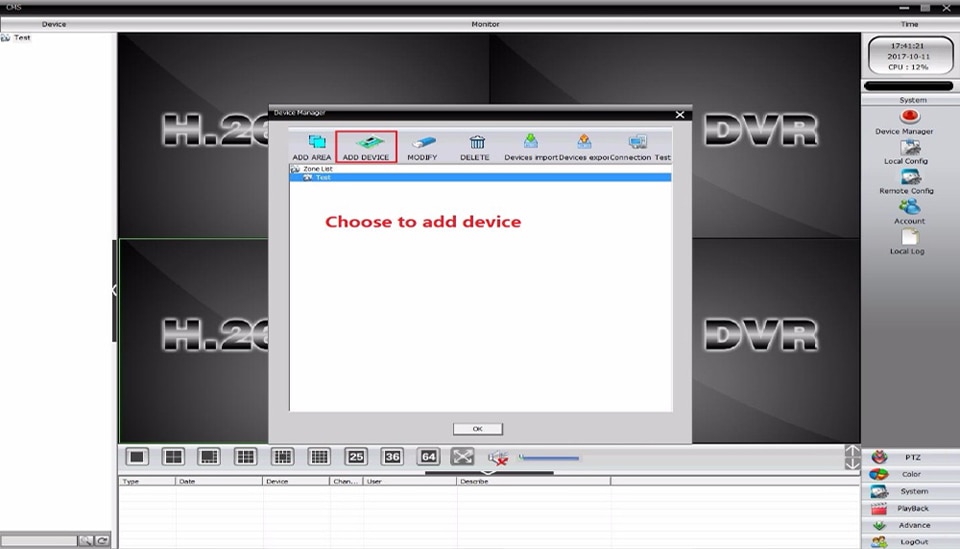Open Remote Config in System panel
This screenshot has height=549, width=960.
click(x=909, y=182)
